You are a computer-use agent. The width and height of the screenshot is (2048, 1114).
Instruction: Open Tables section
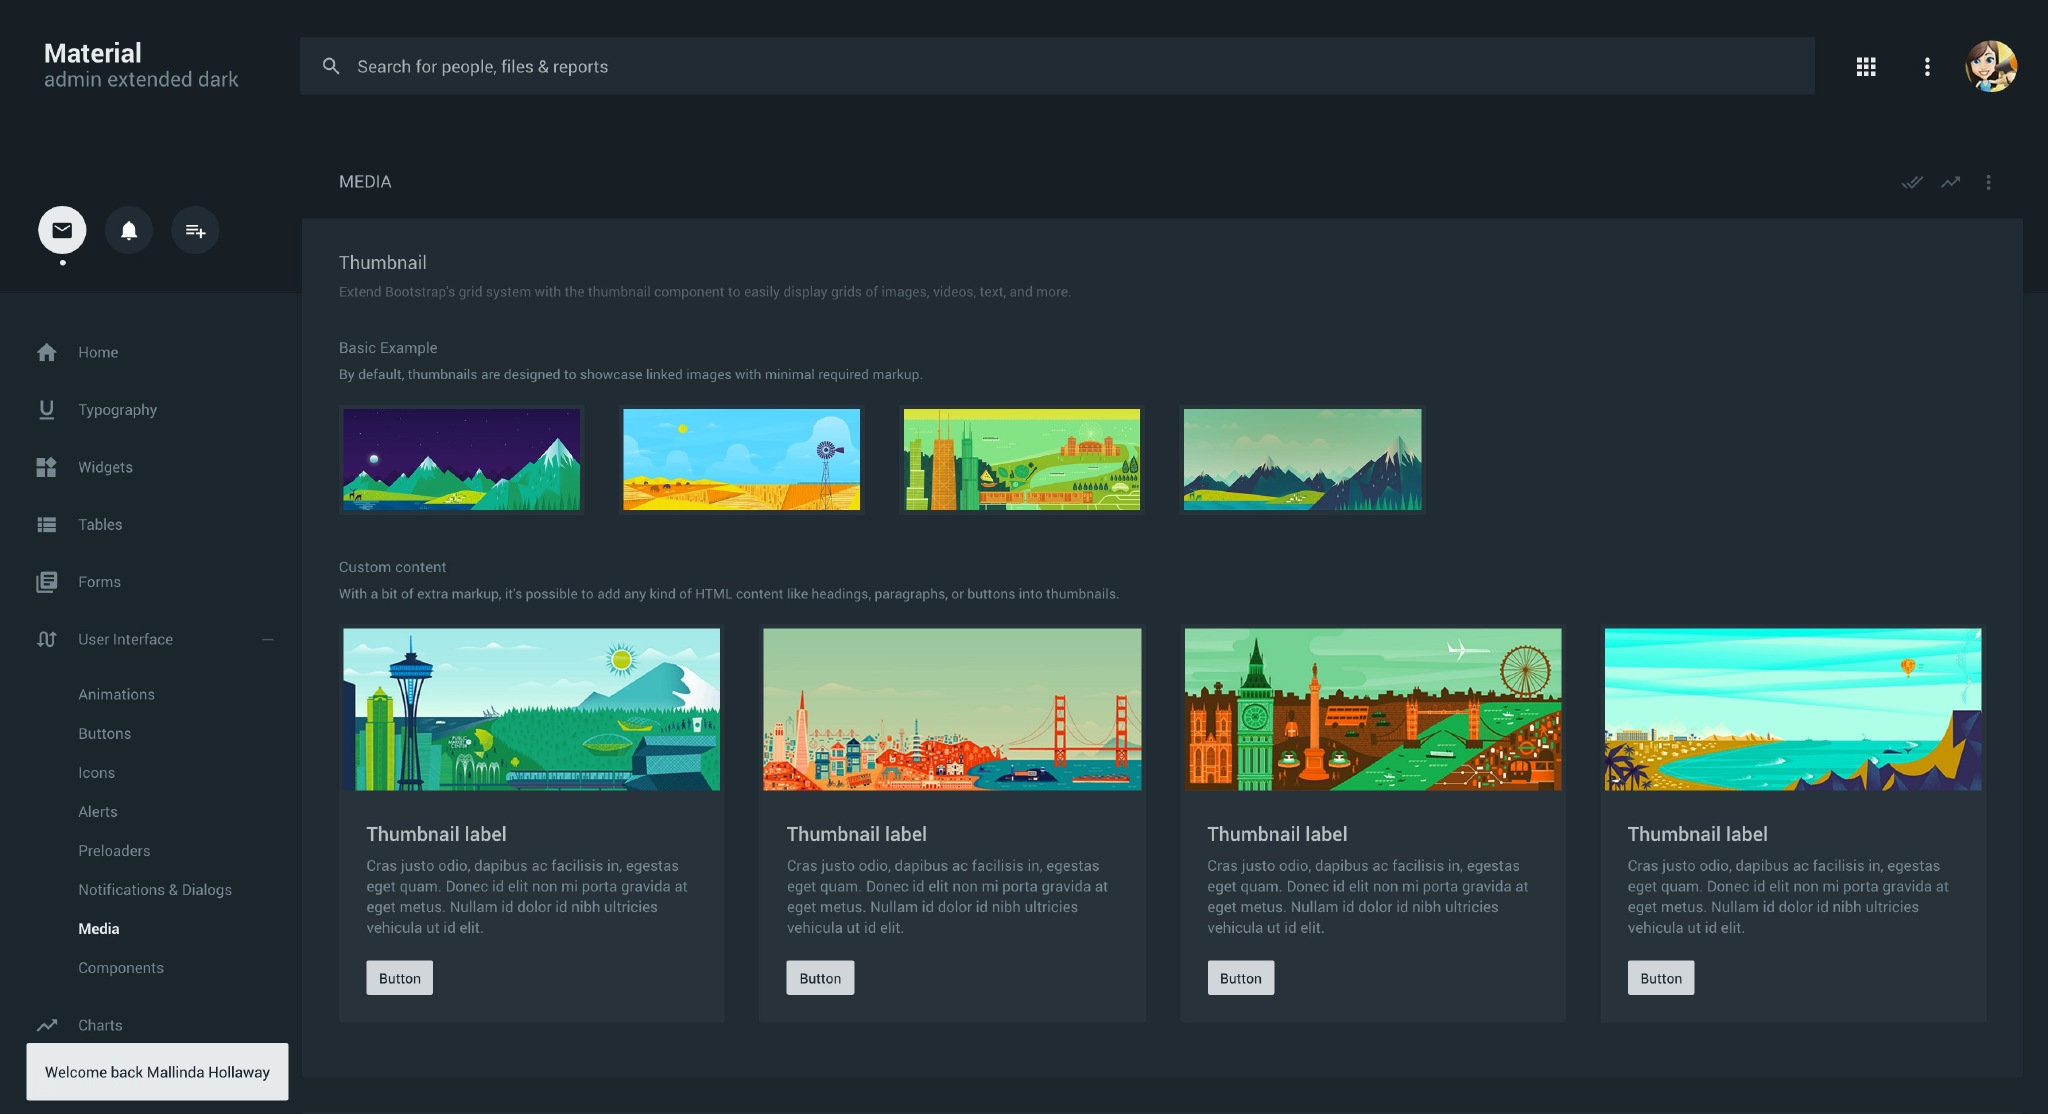pos(100,524)
